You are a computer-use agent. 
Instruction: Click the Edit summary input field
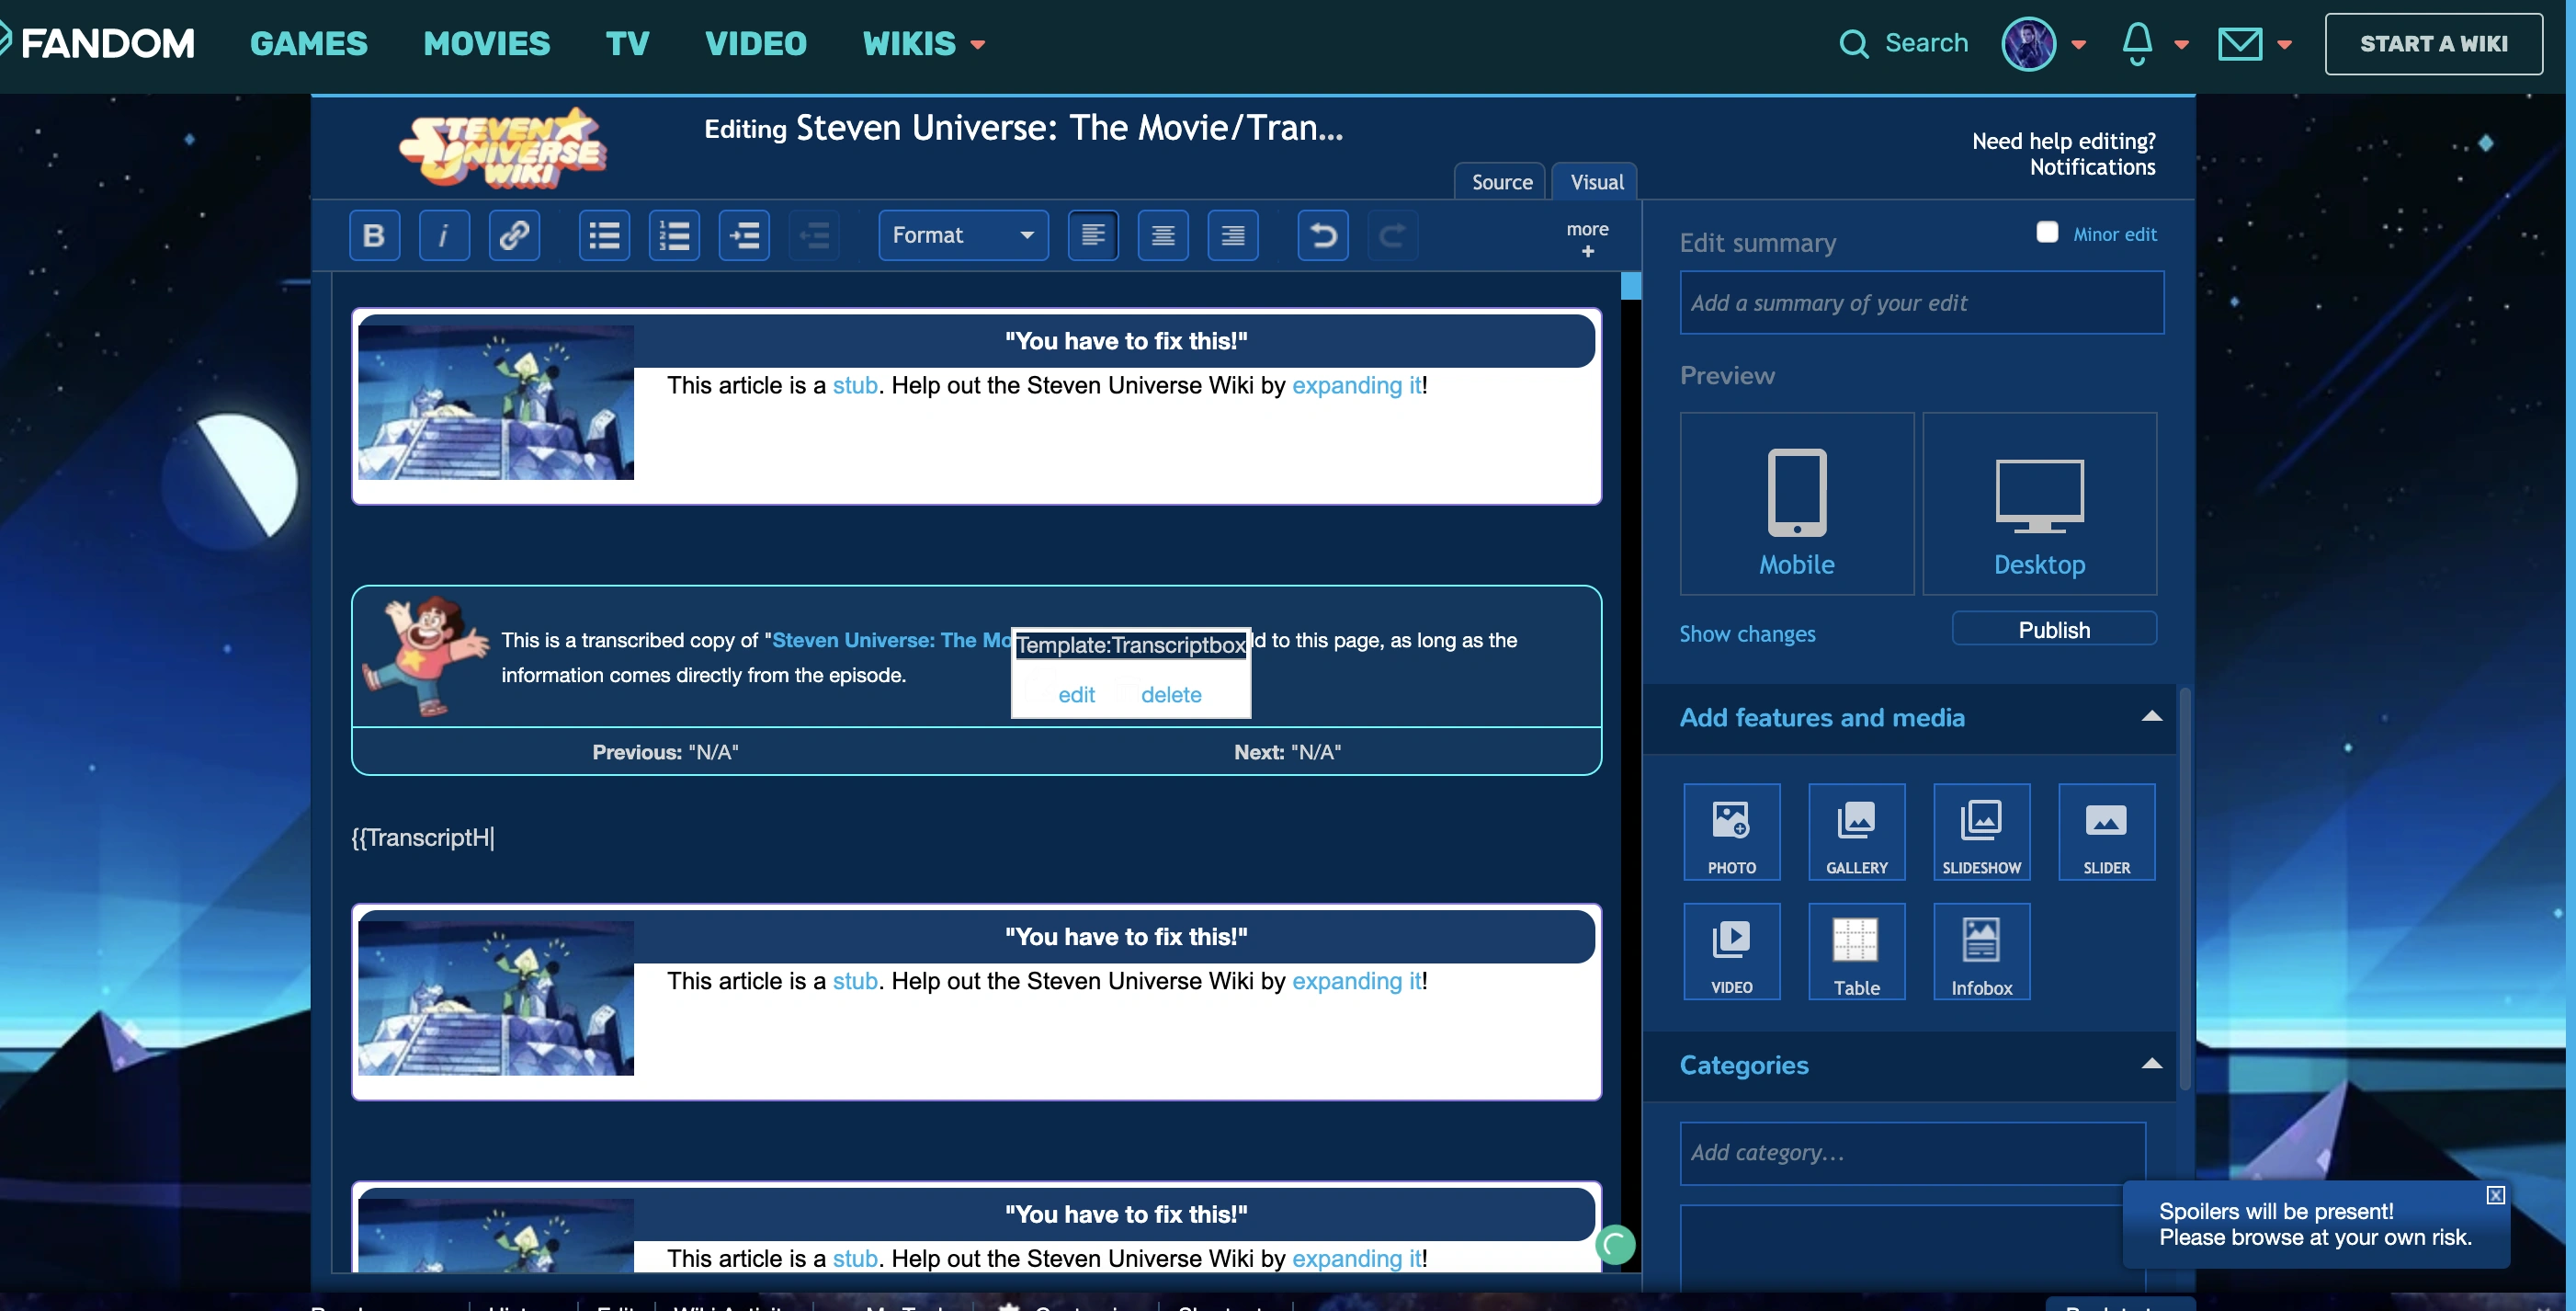point(1920,303)
